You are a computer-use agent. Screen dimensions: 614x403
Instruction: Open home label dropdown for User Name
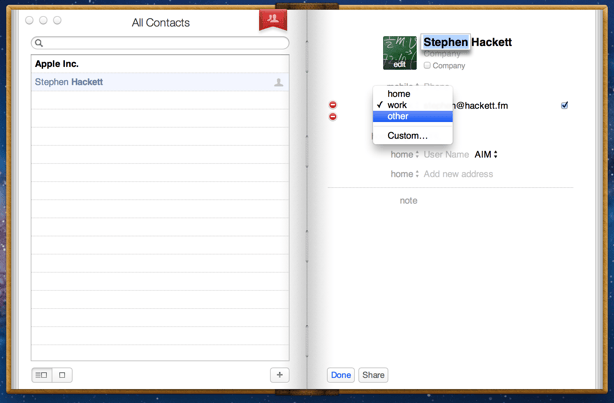click(405, 155)
